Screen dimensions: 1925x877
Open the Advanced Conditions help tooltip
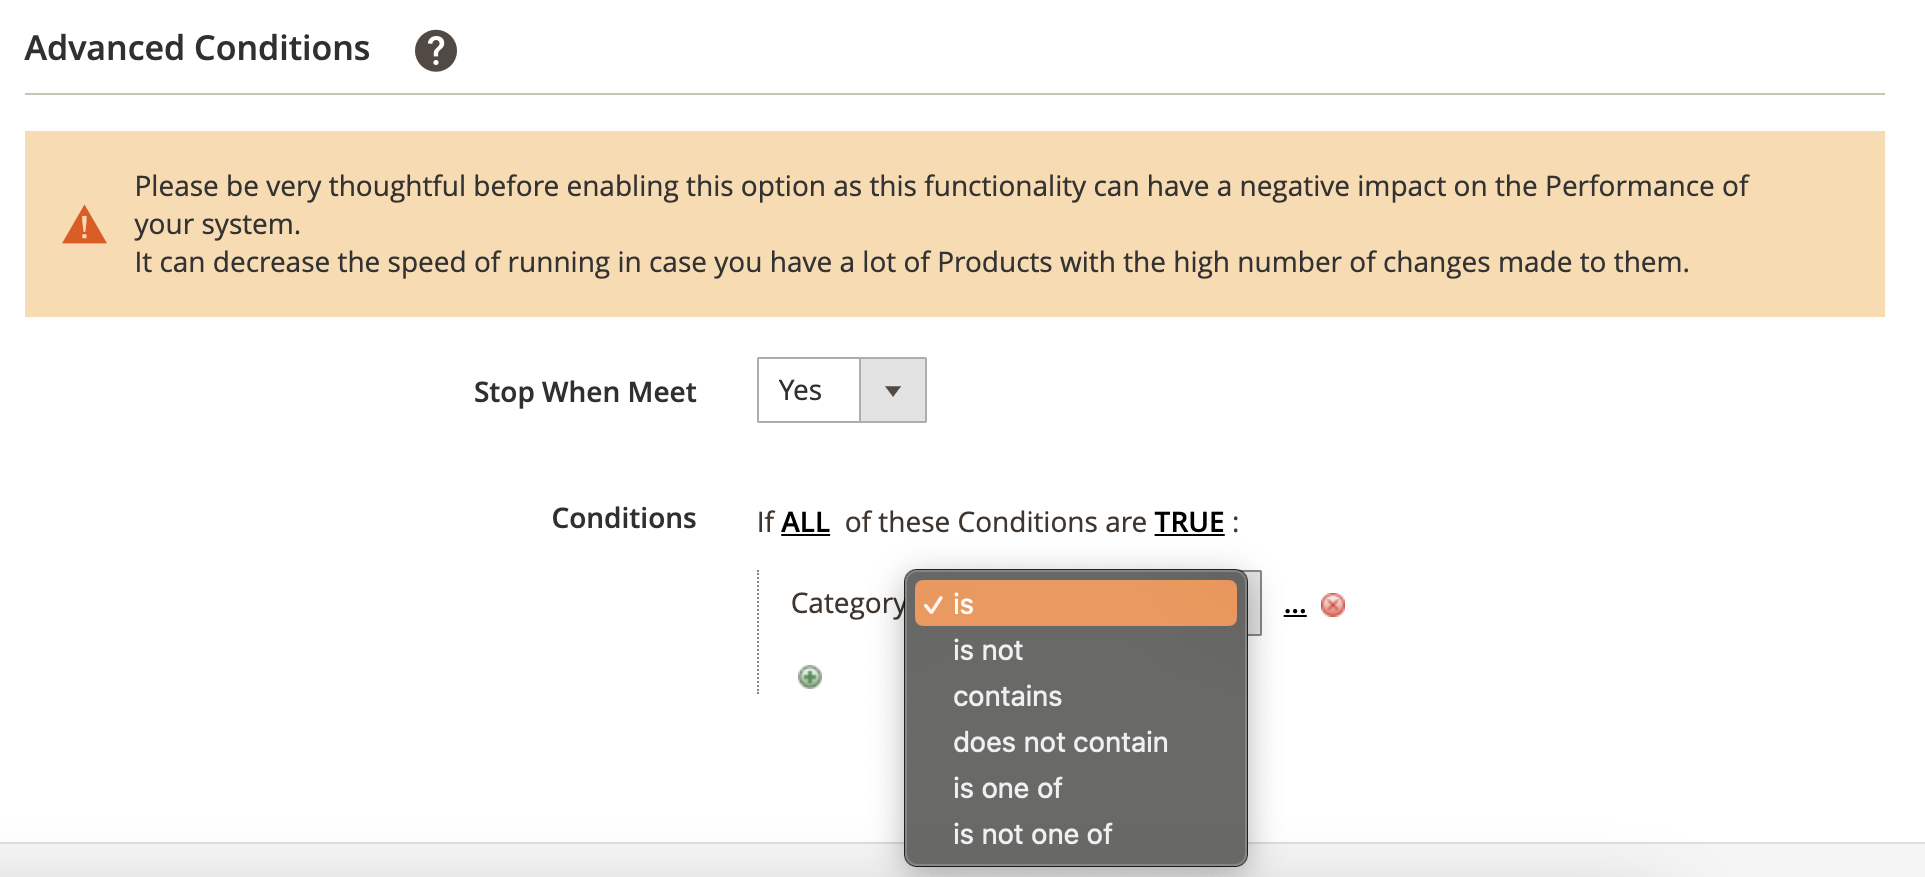[x=435, y=49]
